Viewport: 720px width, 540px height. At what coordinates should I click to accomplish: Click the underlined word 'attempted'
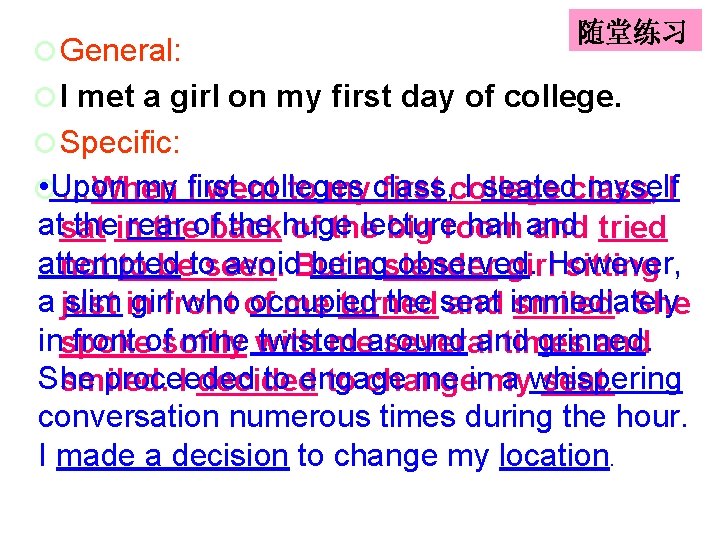[109, 265]
